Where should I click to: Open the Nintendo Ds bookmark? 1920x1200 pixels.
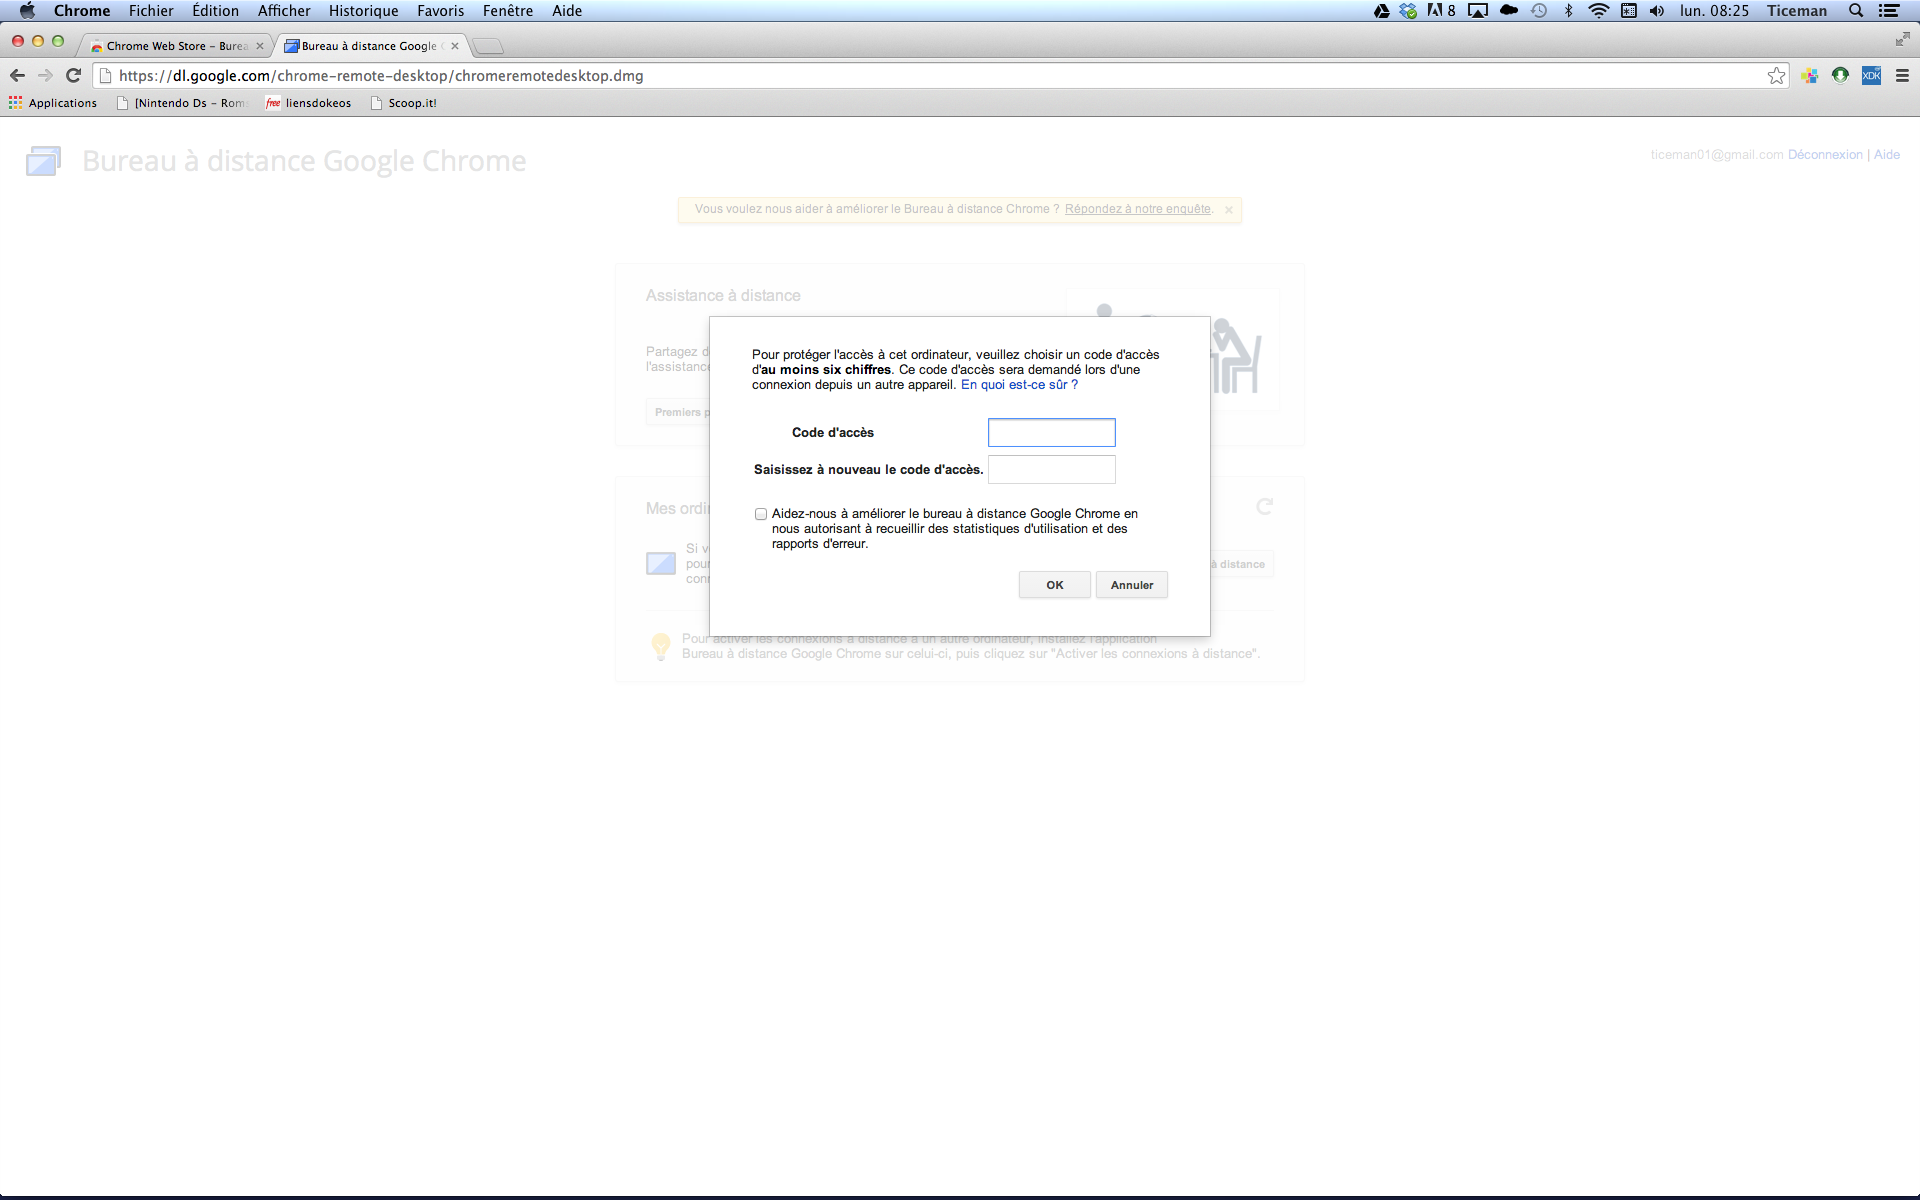click(181, 103)
